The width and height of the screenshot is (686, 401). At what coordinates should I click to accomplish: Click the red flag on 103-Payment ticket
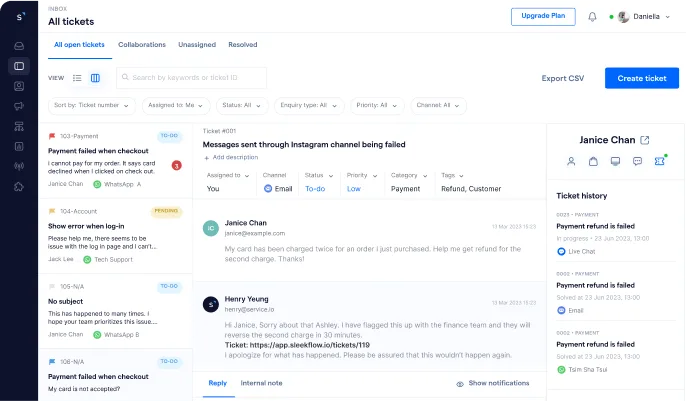pos(52,136)
